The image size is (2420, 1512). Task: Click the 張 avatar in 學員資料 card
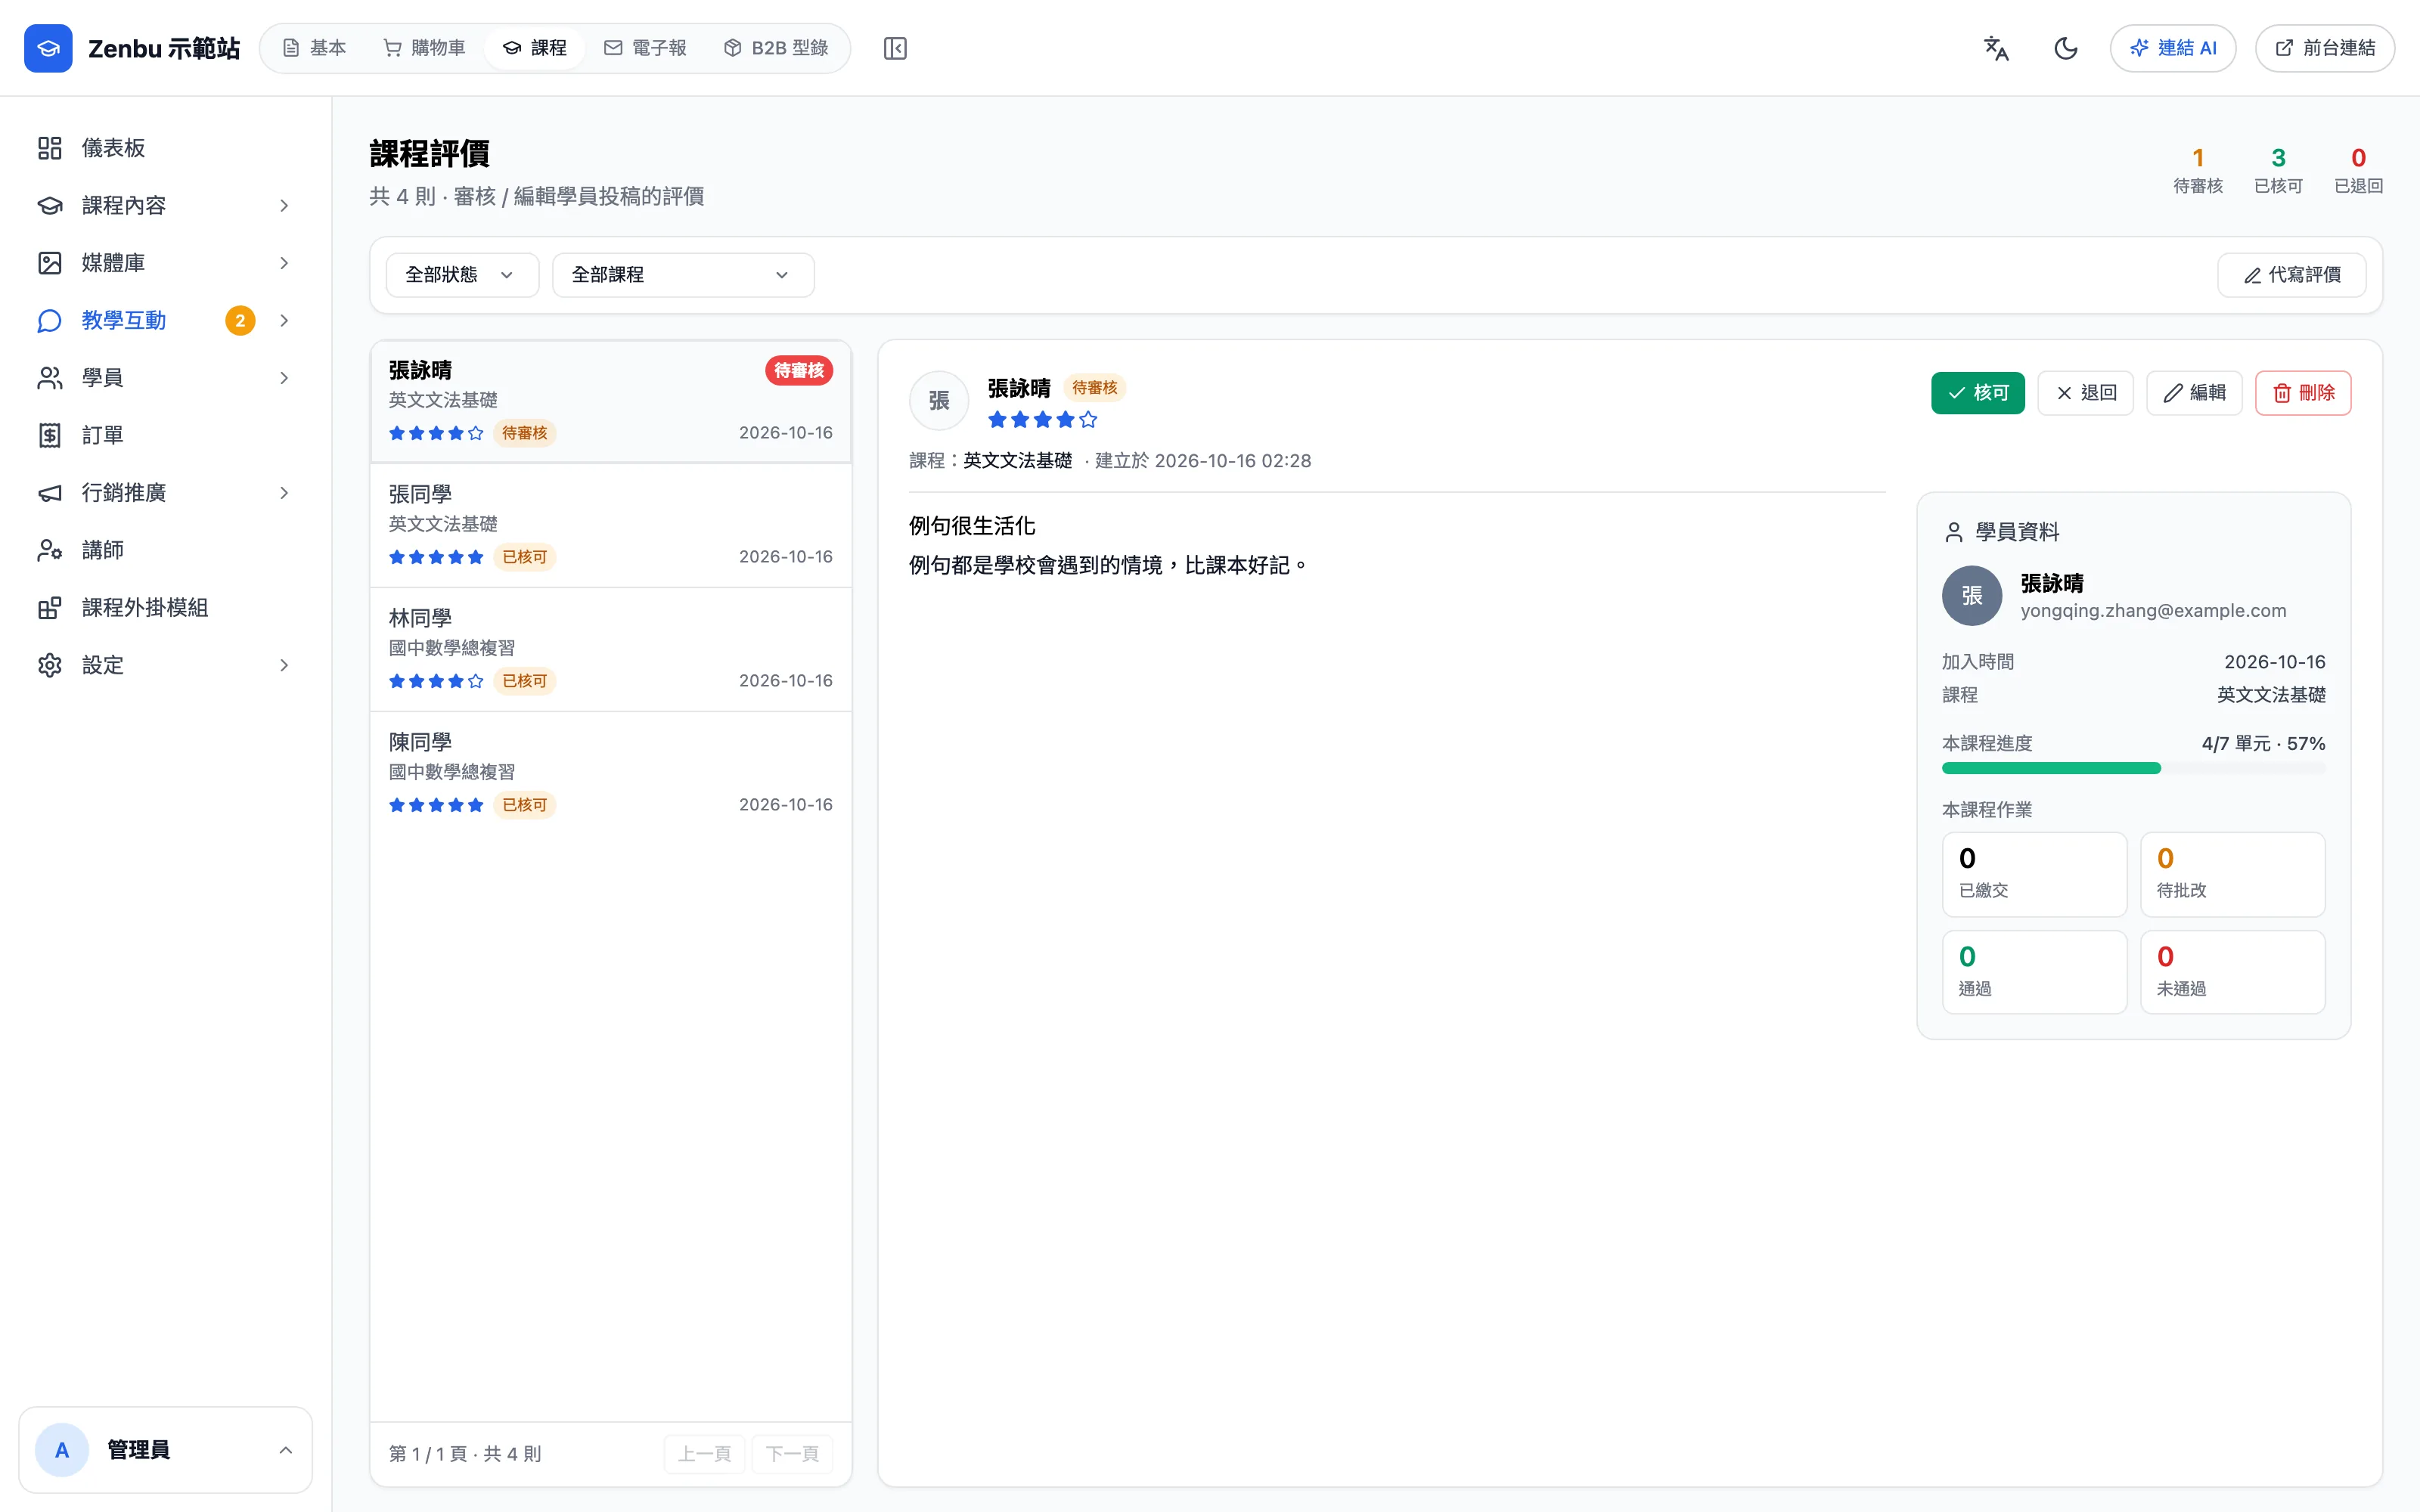coord(1971,596)
